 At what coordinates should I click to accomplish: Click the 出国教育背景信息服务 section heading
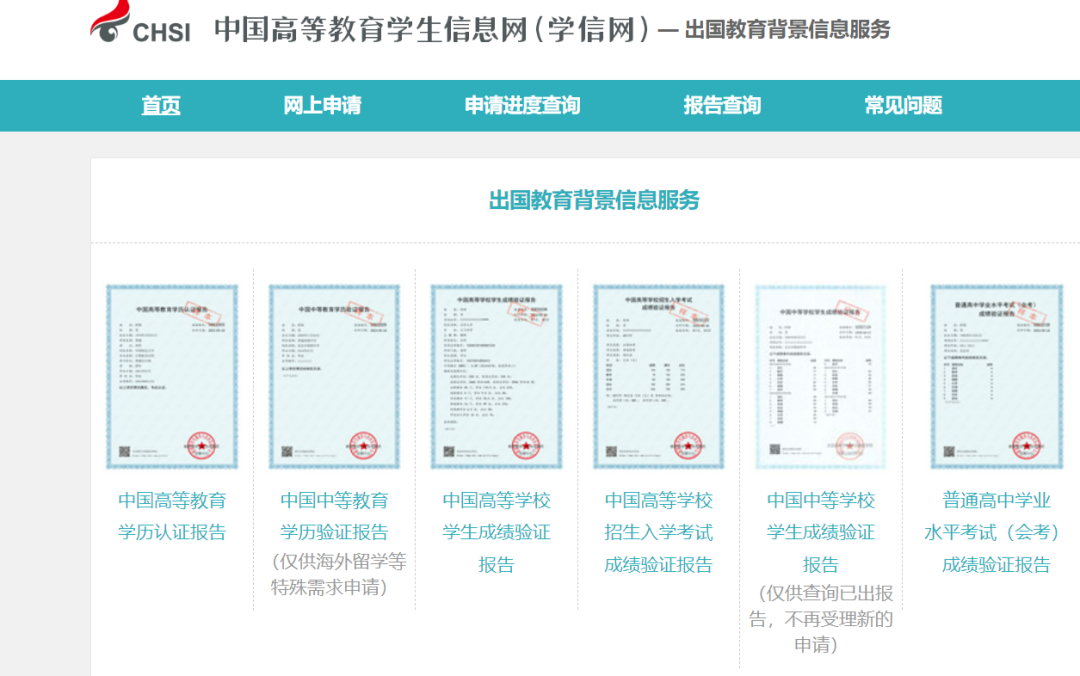click(594, 201)
